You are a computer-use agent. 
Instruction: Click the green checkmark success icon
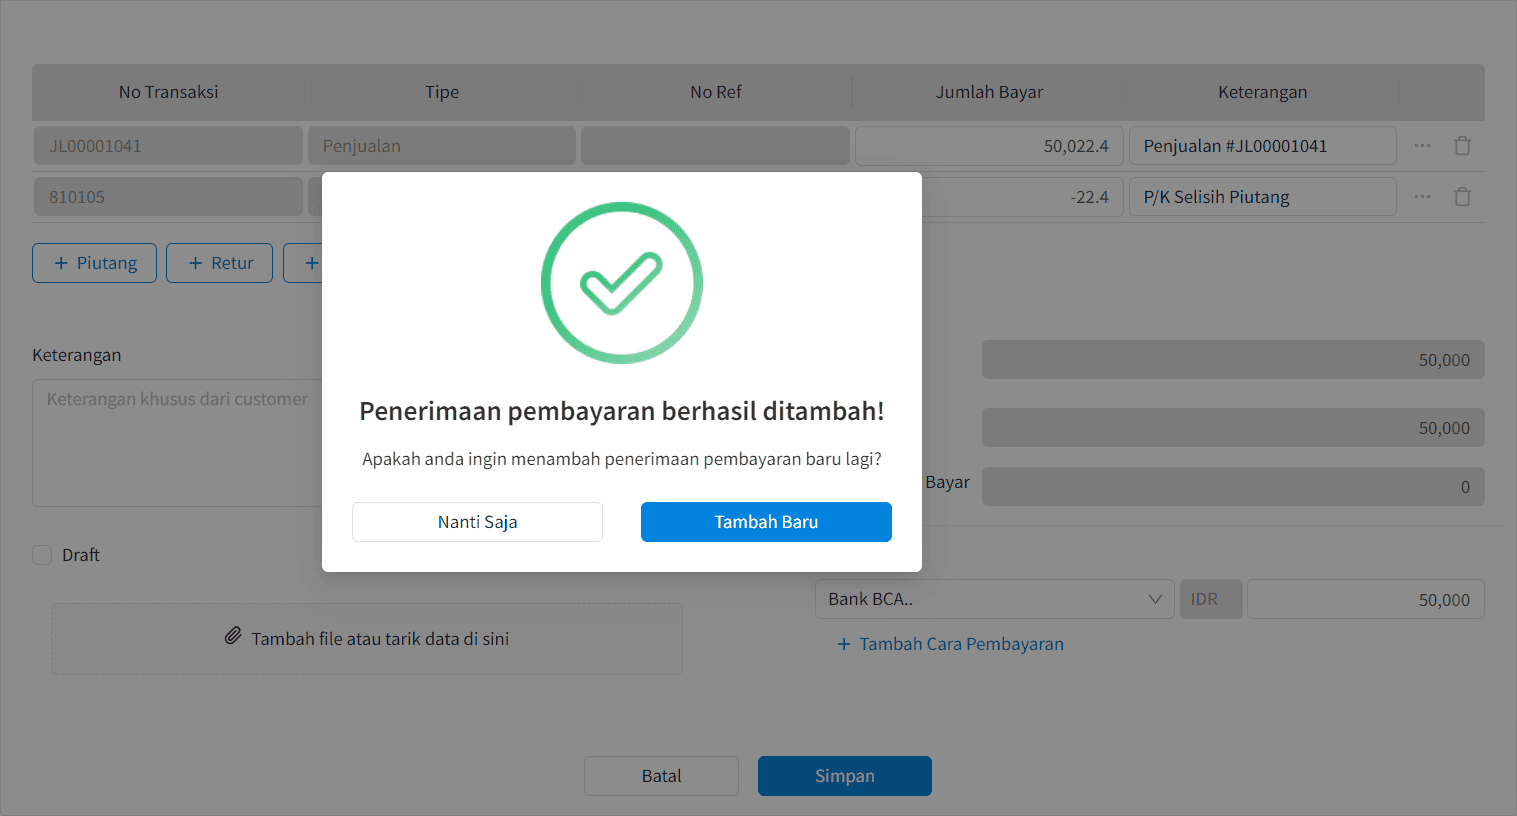point(622,283)
